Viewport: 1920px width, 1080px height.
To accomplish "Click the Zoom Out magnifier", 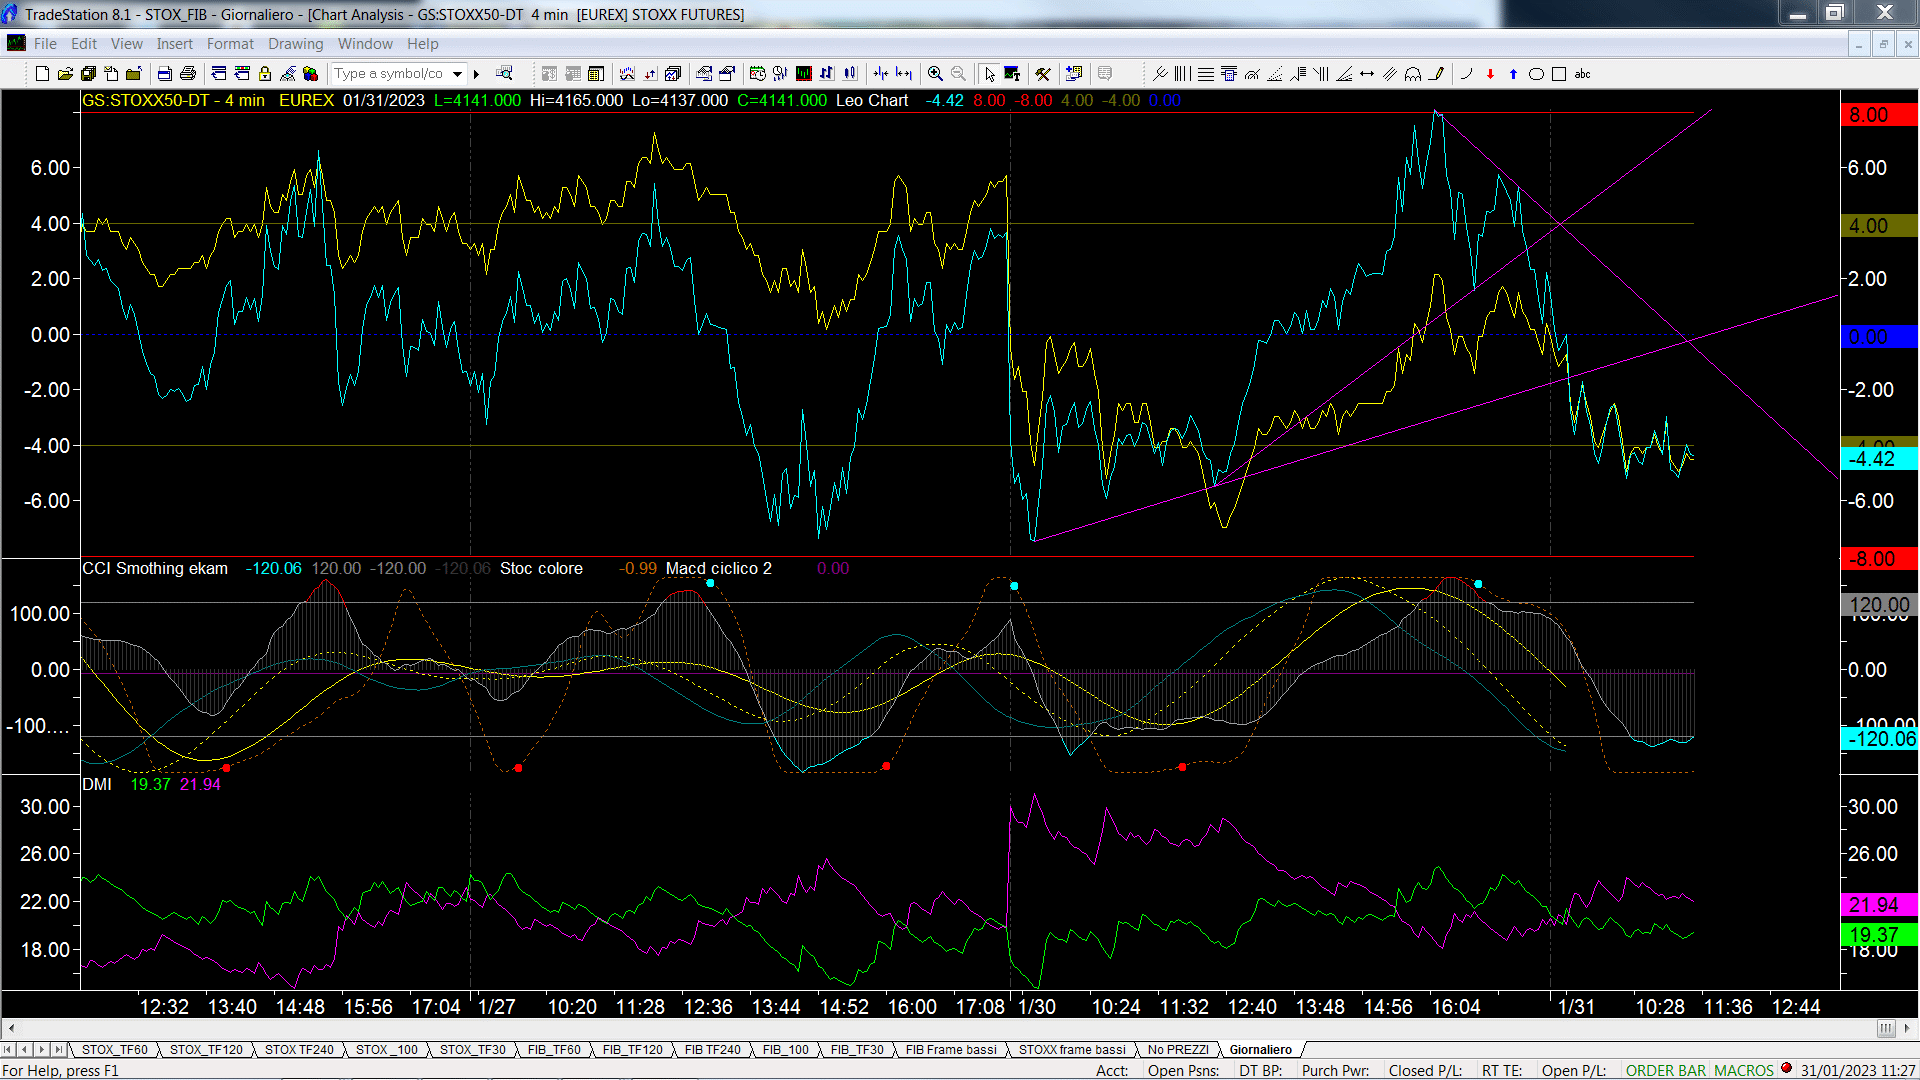I will point(958,74).
